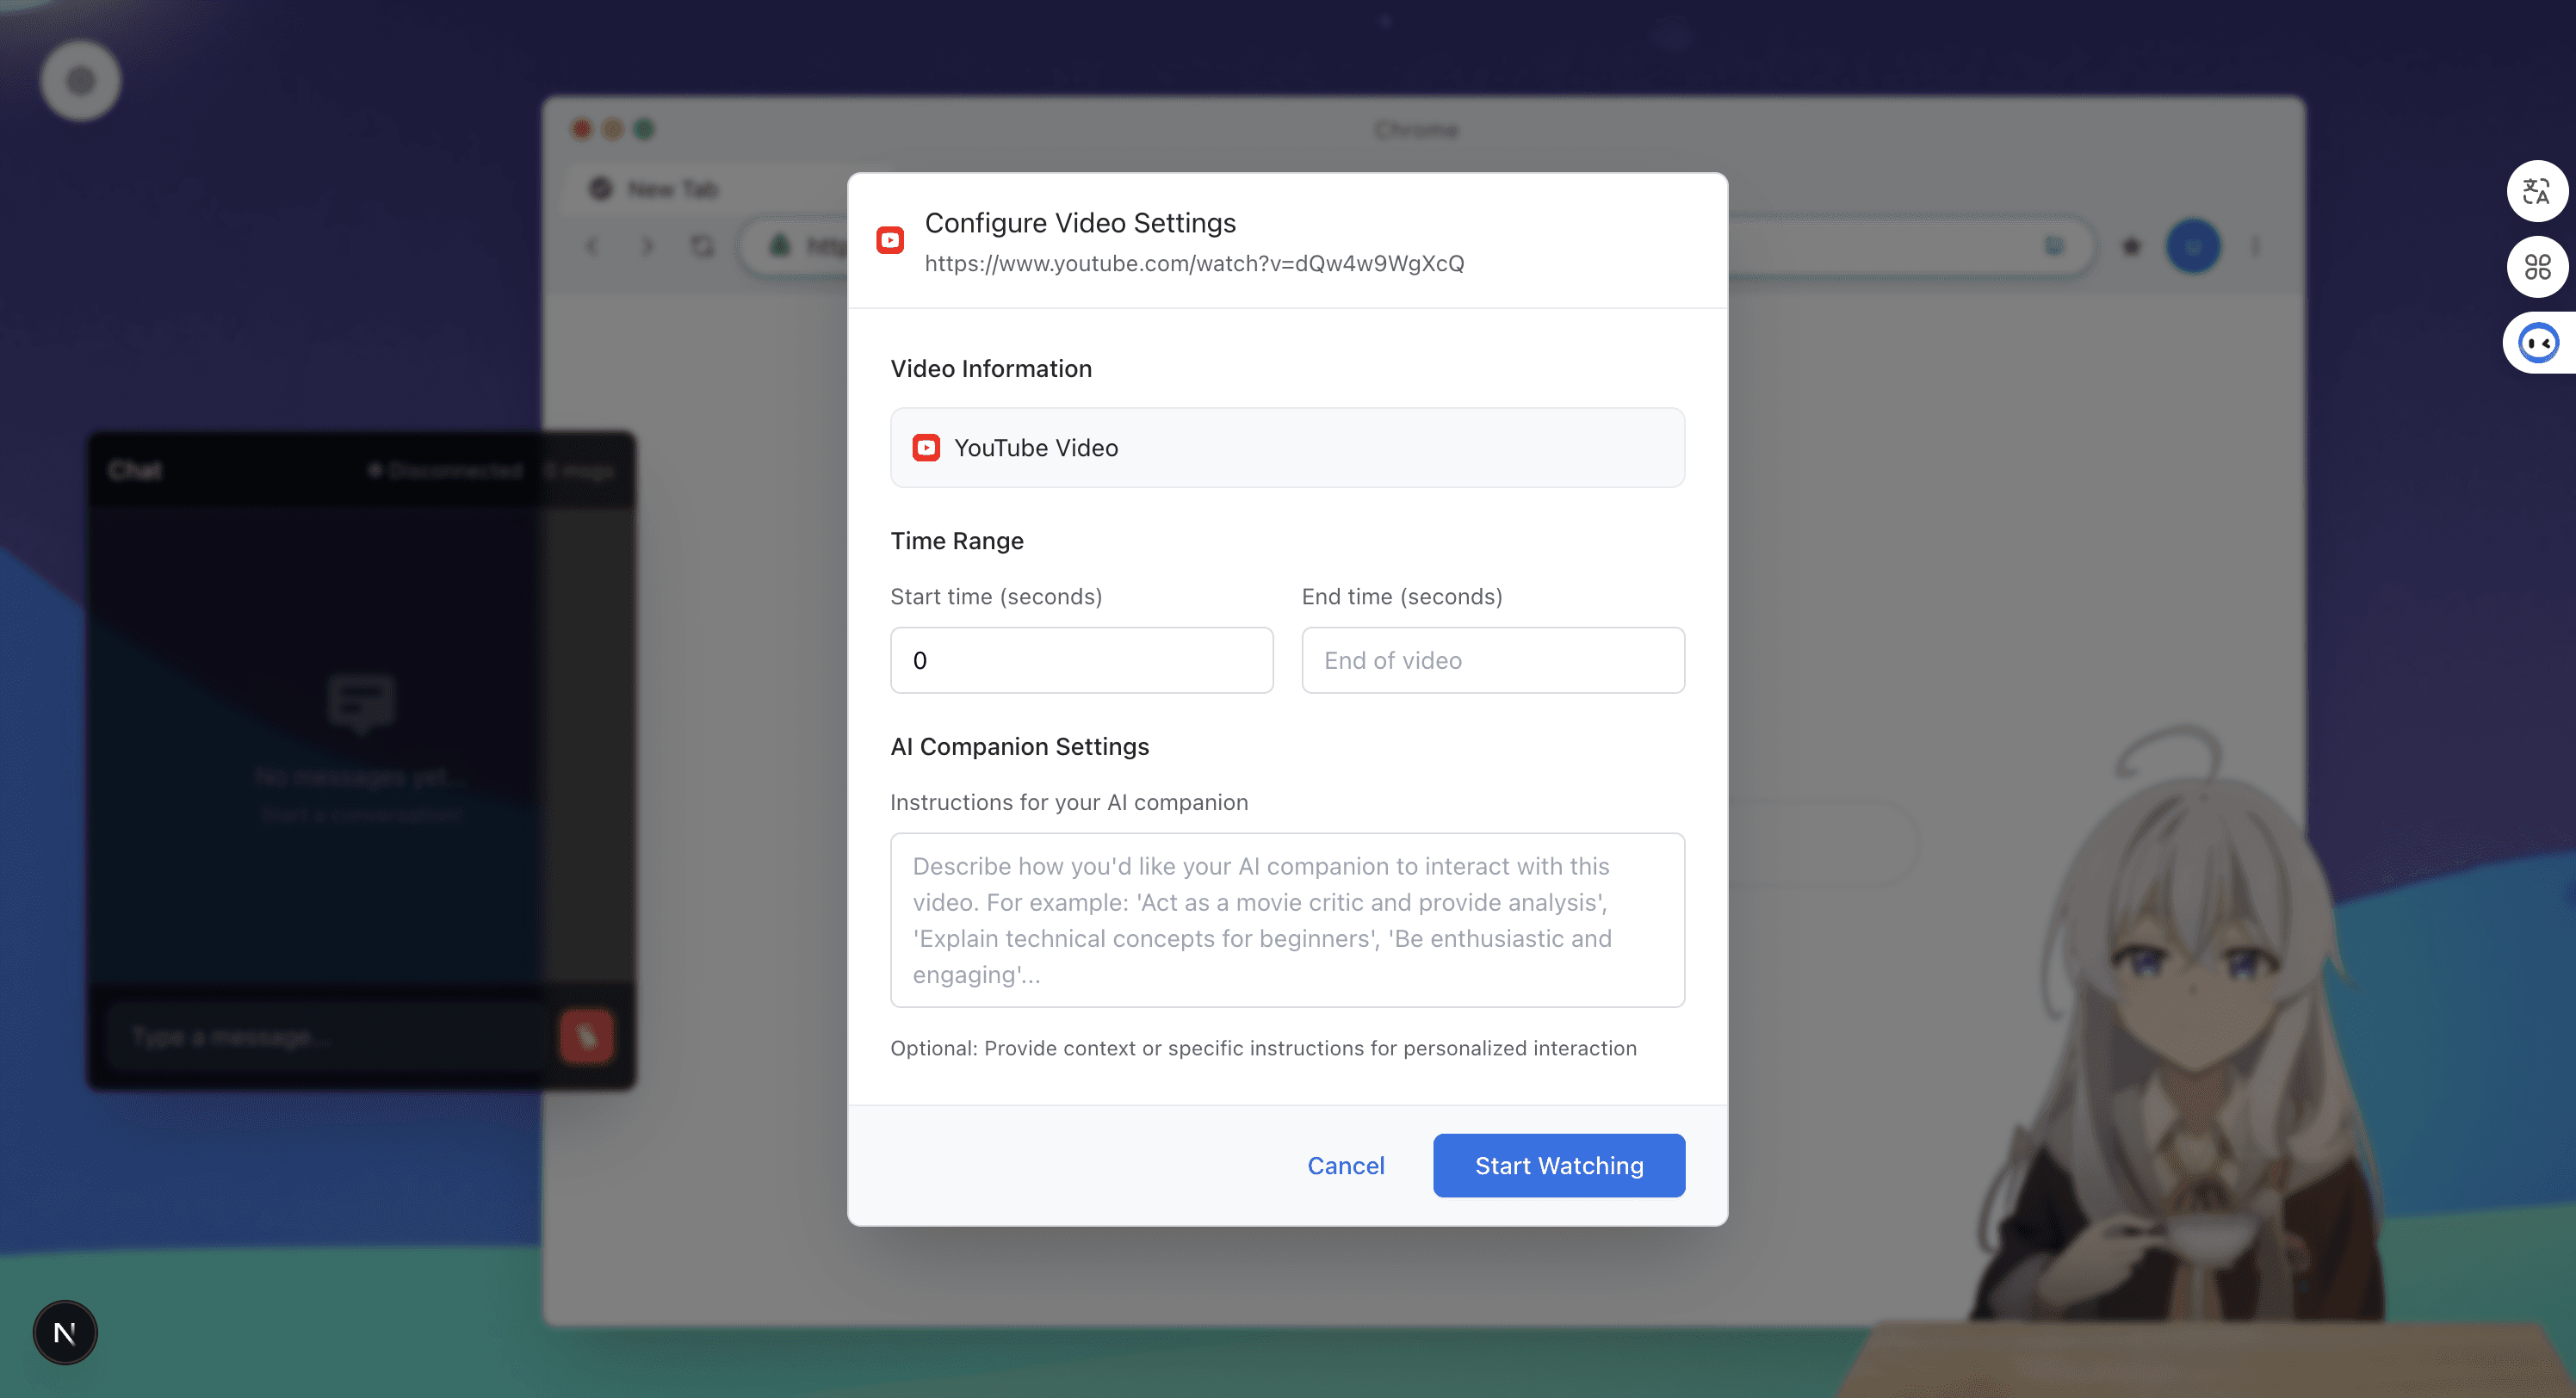This screenshot has height=1398, width=2576.
Task: Open the Chrome three-dot menu
Action: tap(2255, 246)
